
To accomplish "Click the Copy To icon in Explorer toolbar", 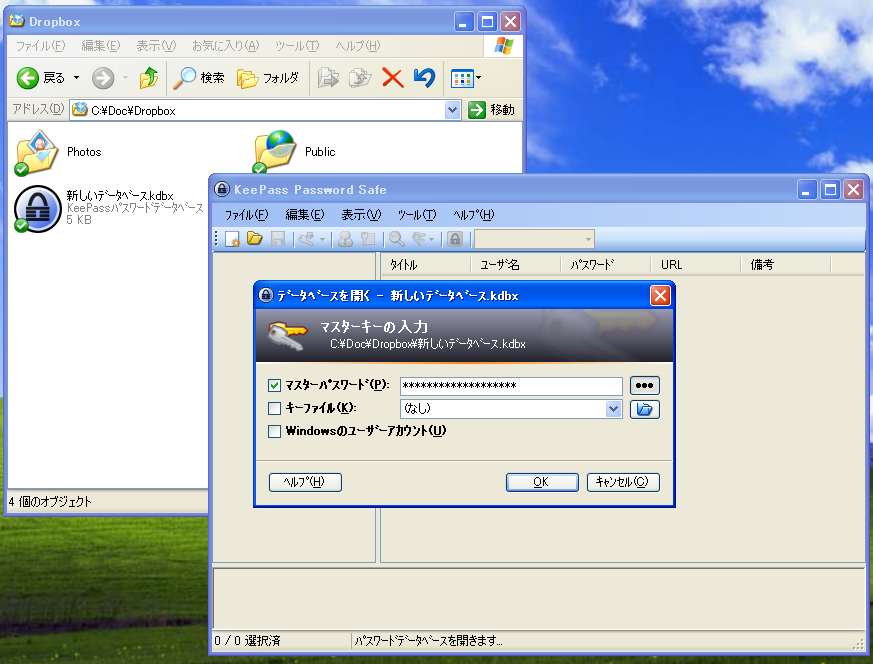I will click(x=360, y=78).
